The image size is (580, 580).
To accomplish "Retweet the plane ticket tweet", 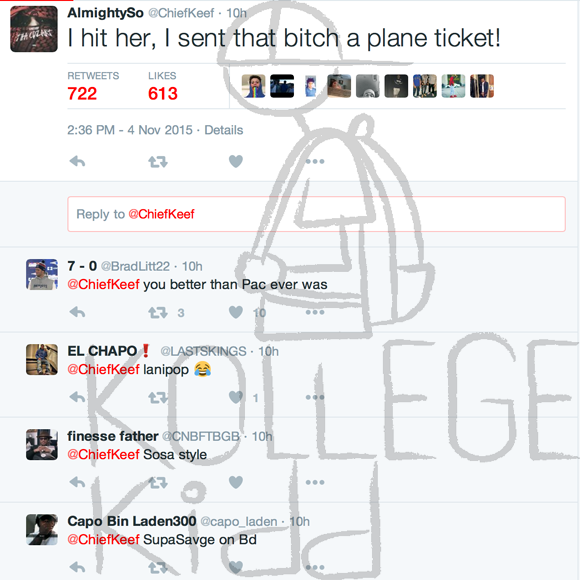I will click(158, 161).
